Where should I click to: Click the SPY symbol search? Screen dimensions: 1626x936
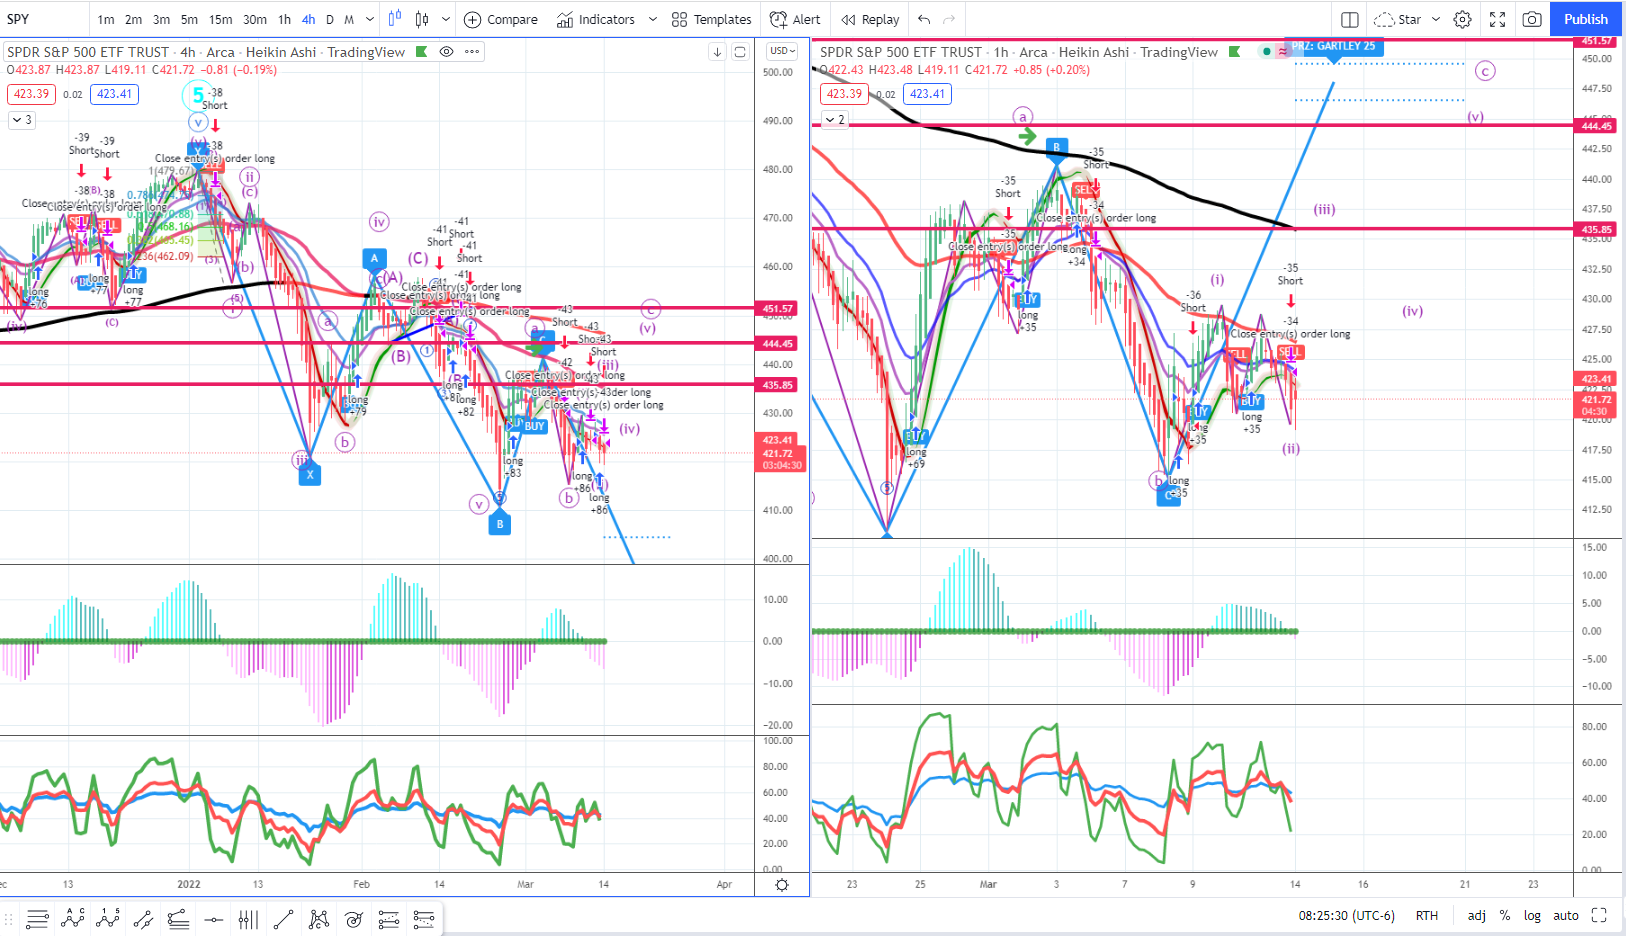pos(18,19)
